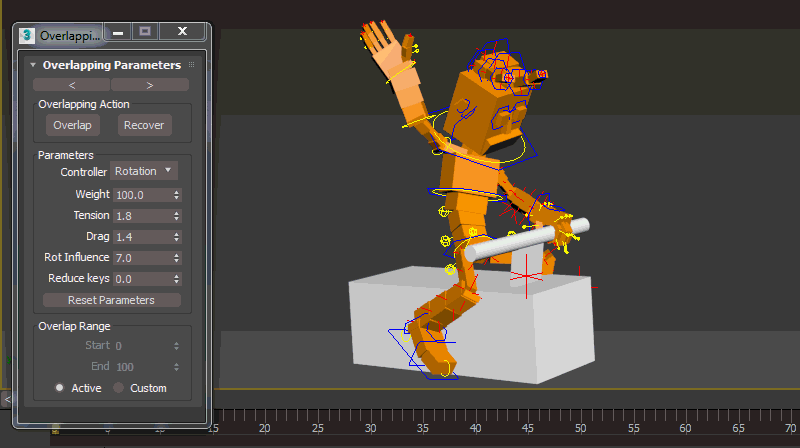Click the Tension spinner arrows

point(177,216)
